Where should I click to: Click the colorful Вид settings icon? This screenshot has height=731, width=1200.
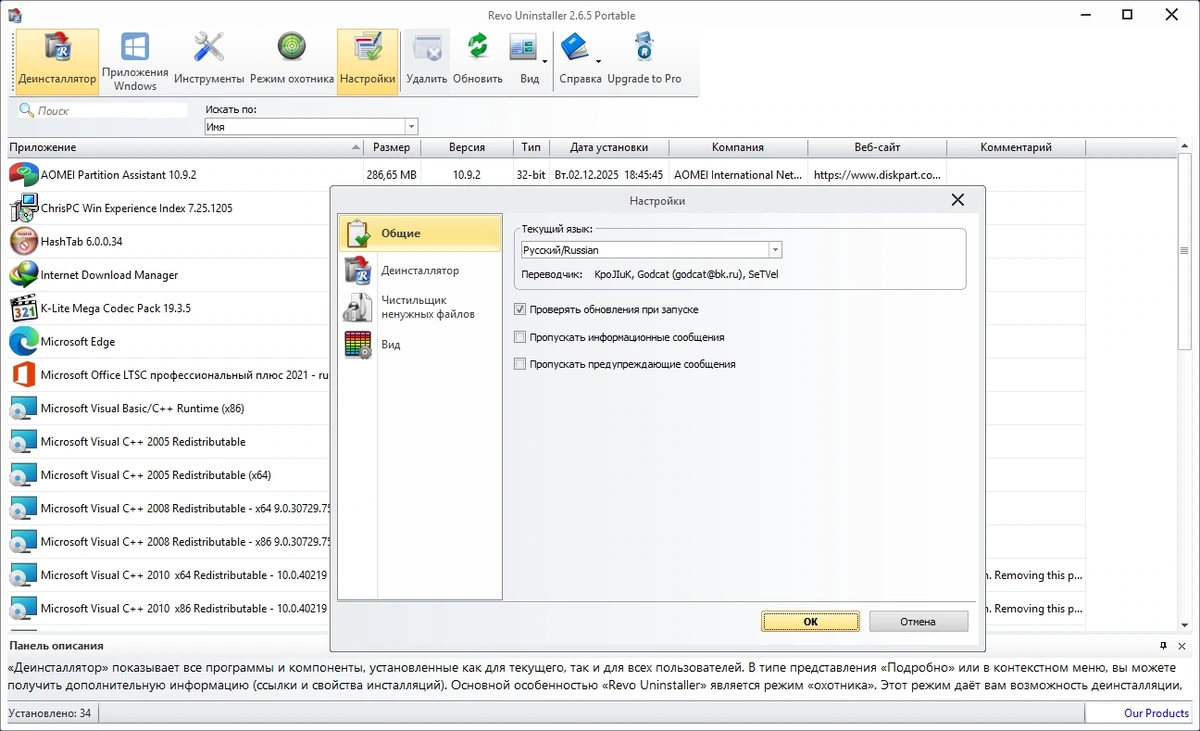coord(358,344)
